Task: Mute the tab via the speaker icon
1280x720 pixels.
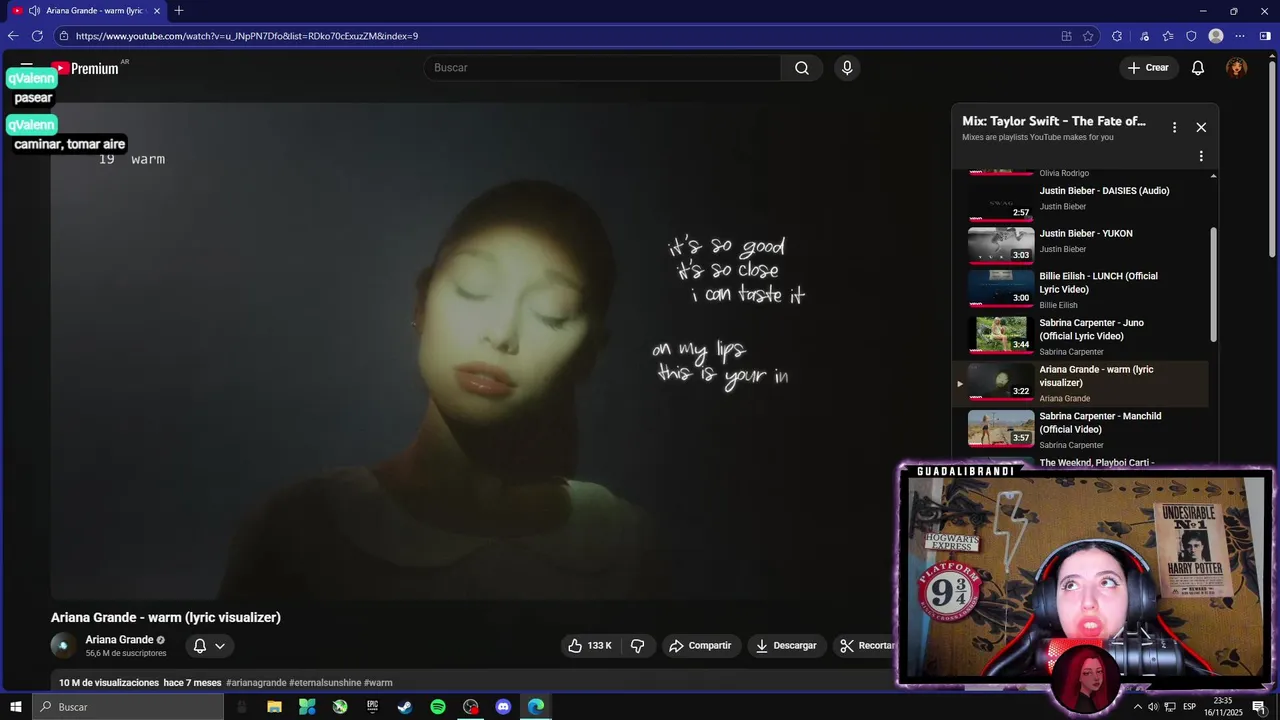Action: [34, 11]
